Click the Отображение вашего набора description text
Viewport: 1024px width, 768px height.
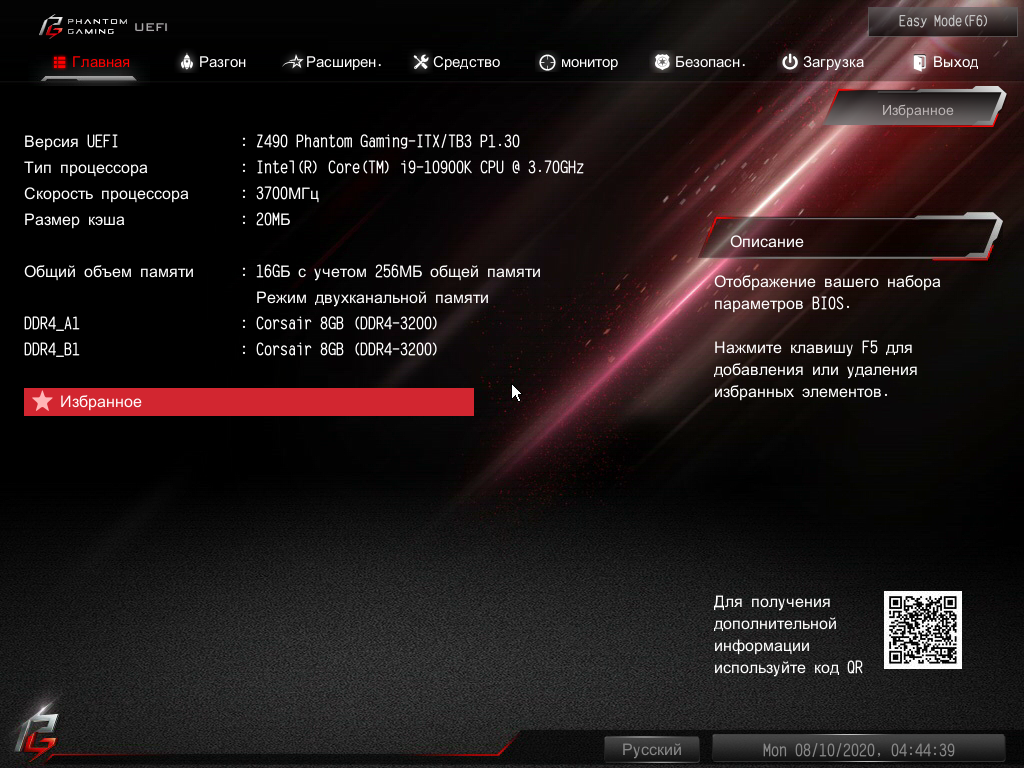click(x=827, y=293)
